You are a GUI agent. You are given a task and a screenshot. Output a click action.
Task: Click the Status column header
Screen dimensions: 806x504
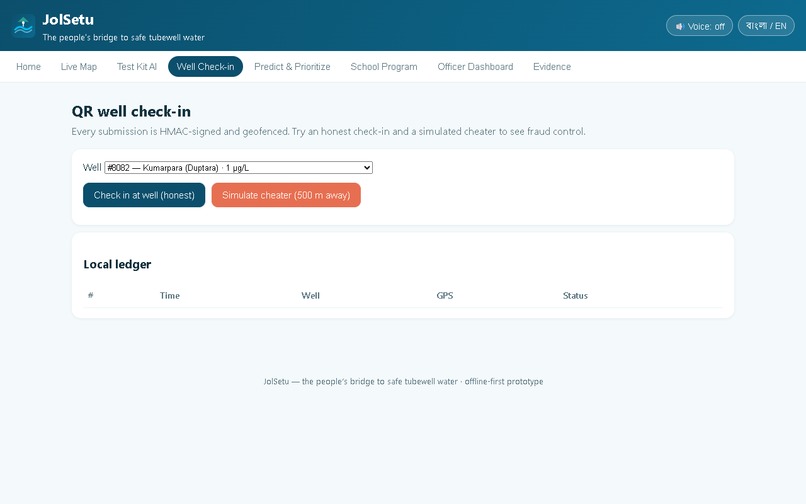click(575, 295)
